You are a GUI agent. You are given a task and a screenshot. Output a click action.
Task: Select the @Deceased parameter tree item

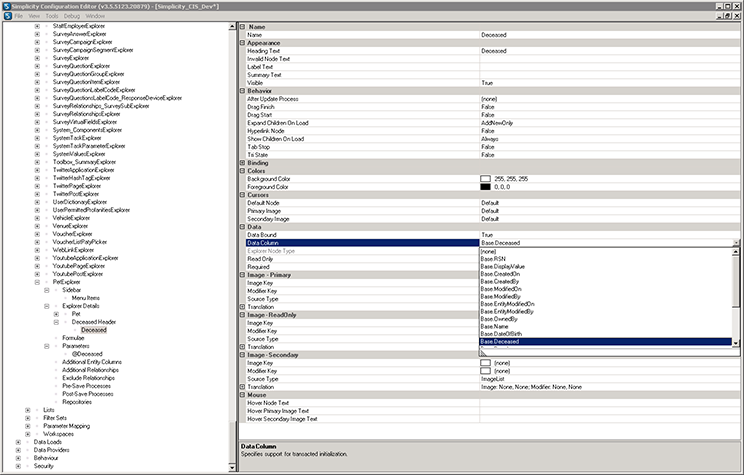pos(87,353)
